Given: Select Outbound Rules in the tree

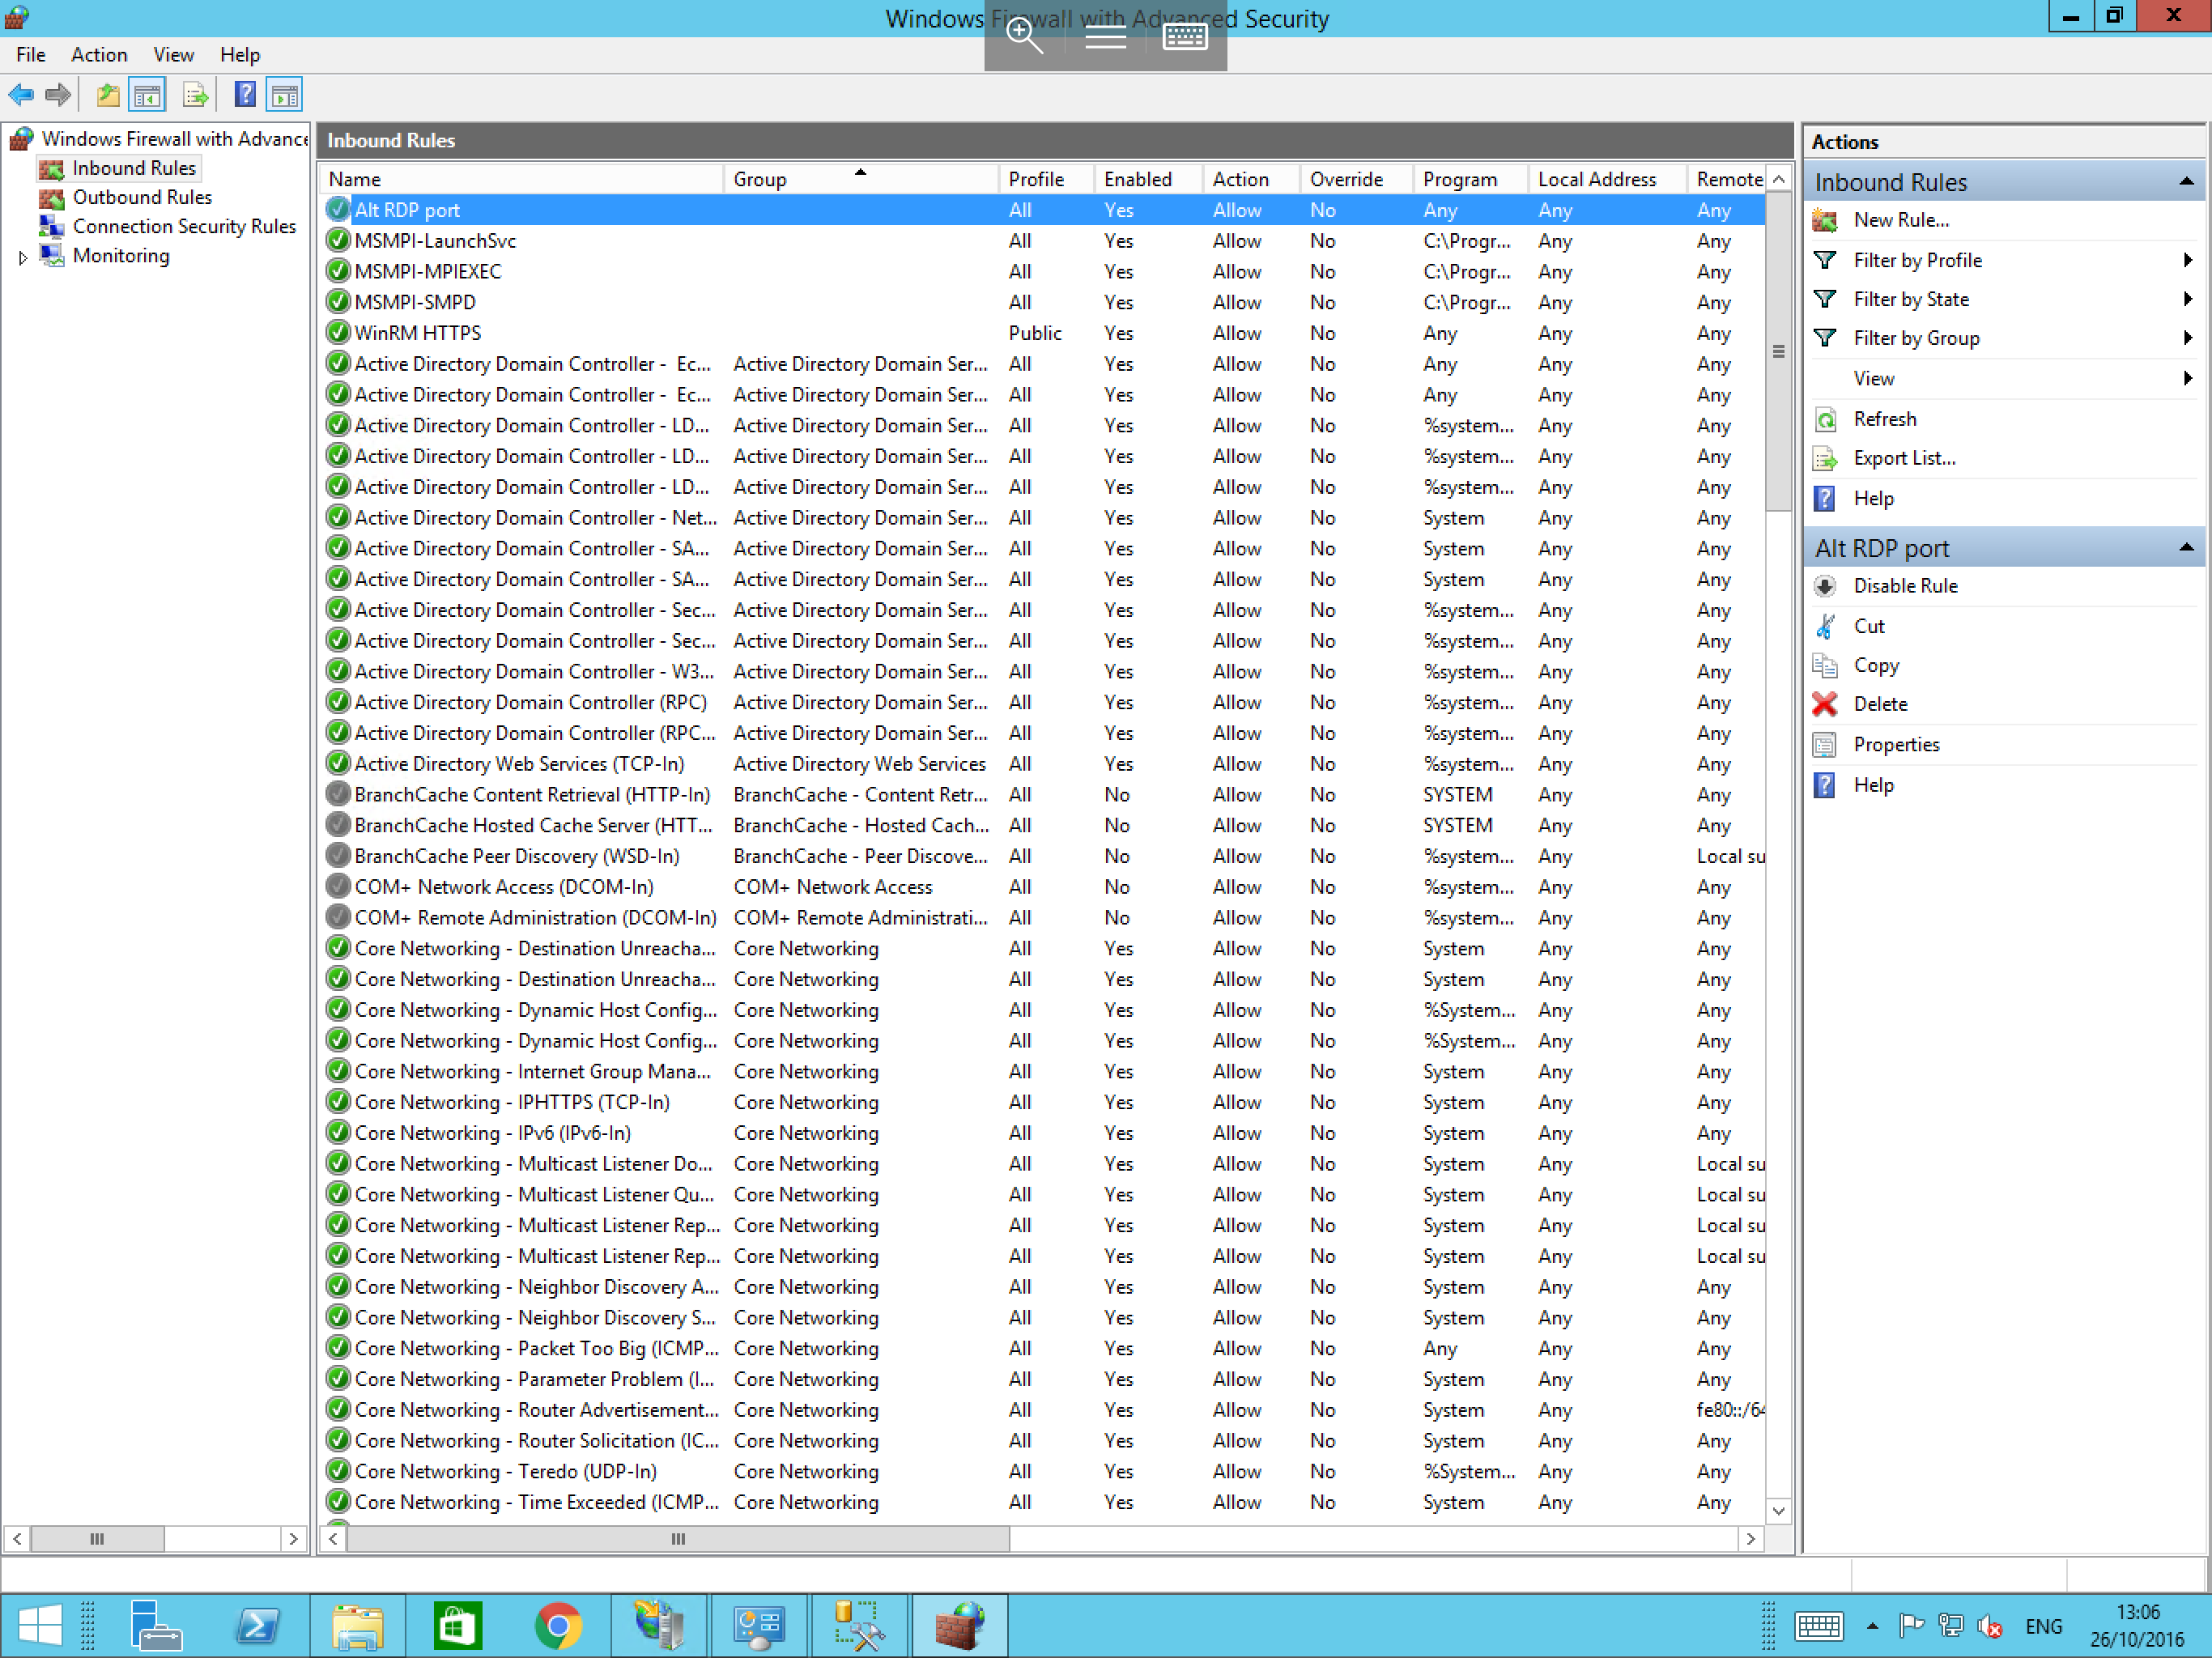Looking at the screenshot, I should coord(142,197).
